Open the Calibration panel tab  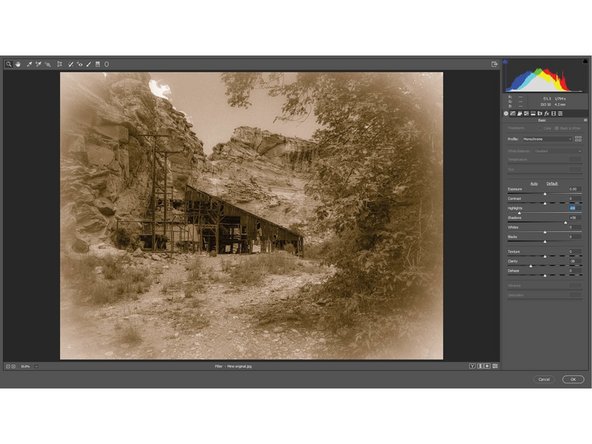pyautogui.click(x=553, y=113)
